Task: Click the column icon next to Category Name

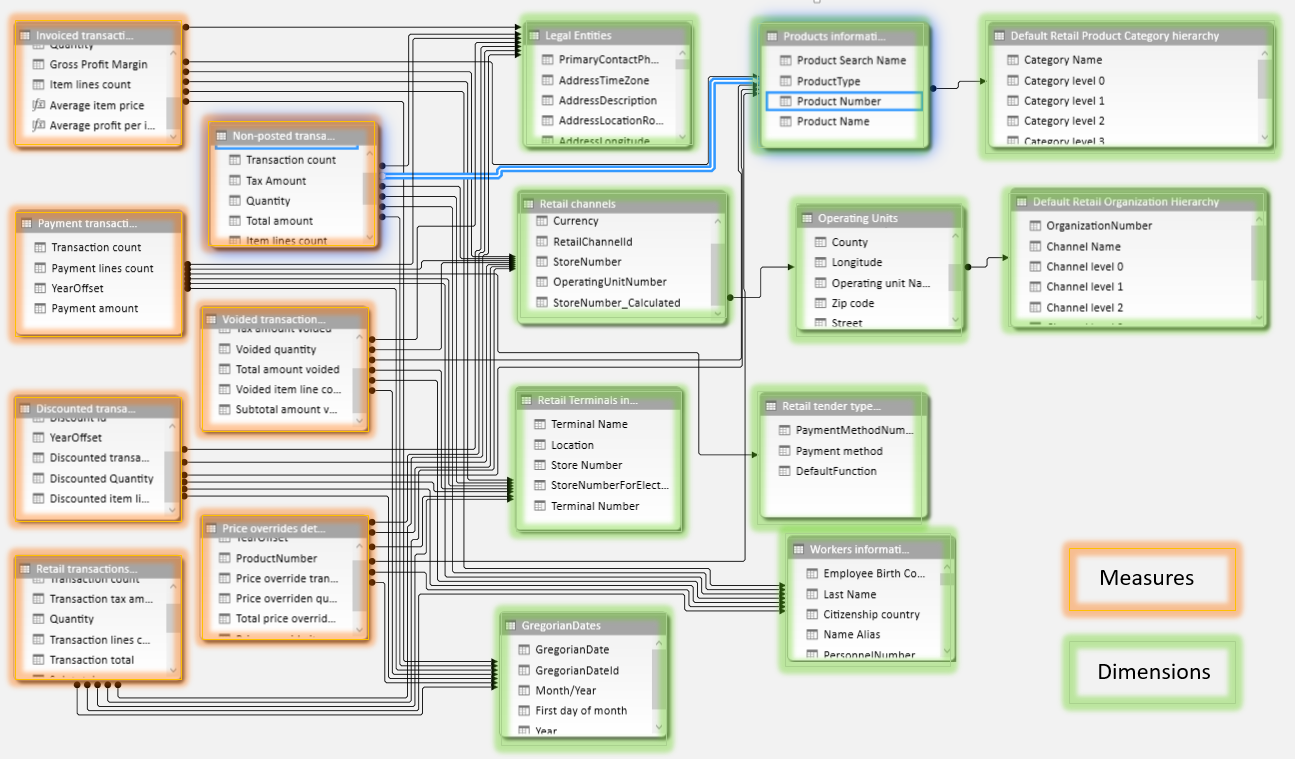Action: (1013, 60)
